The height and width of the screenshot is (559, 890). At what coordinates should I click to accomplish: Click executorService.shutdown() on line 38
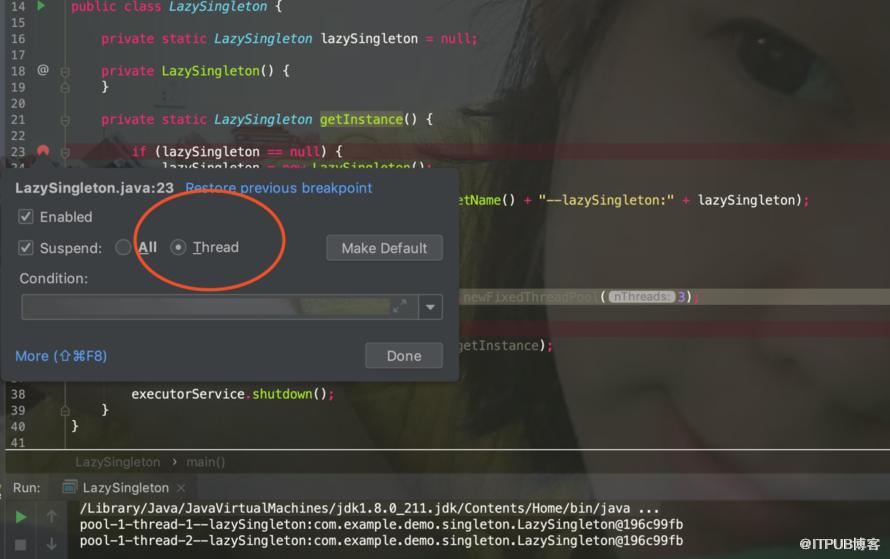pos(232,394)
